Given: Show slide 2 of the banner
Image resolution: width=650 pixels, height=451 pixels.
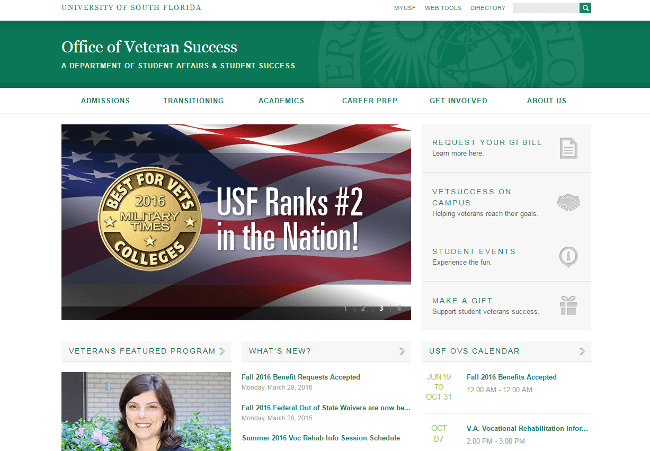Looking at the screenshot, I should click(363, 308).
